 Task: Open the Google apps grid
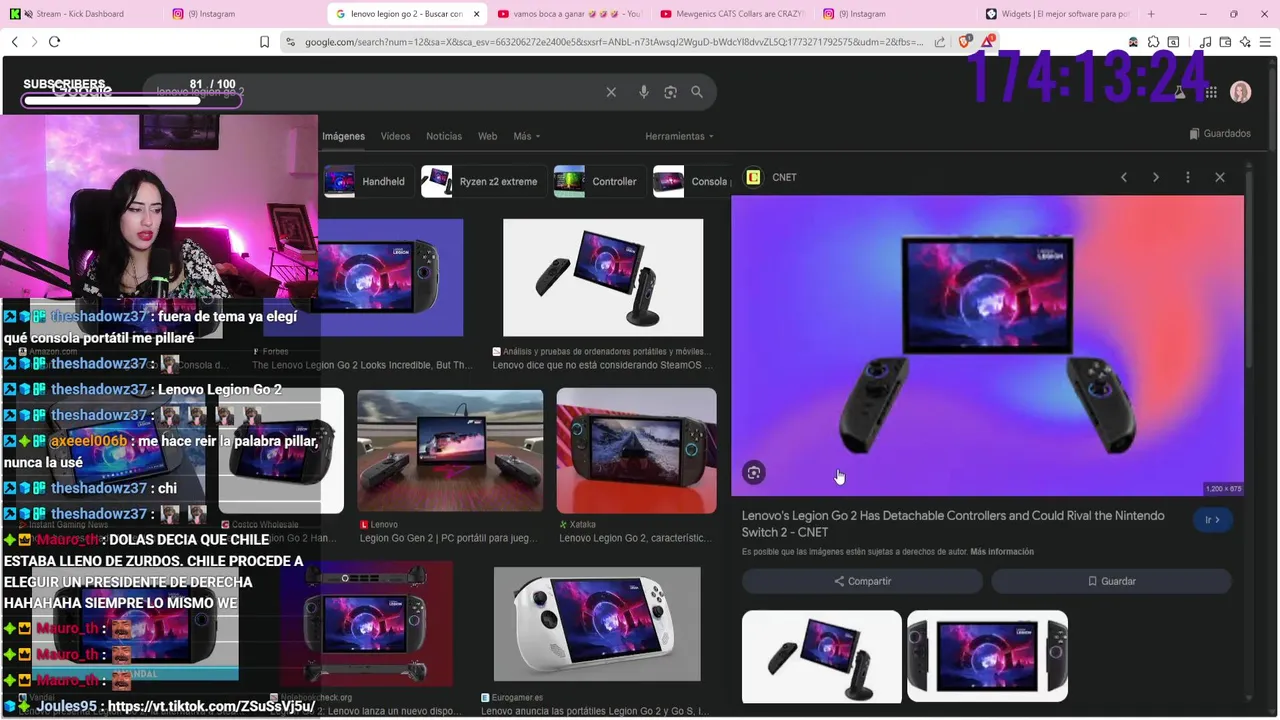(1211, 92)
